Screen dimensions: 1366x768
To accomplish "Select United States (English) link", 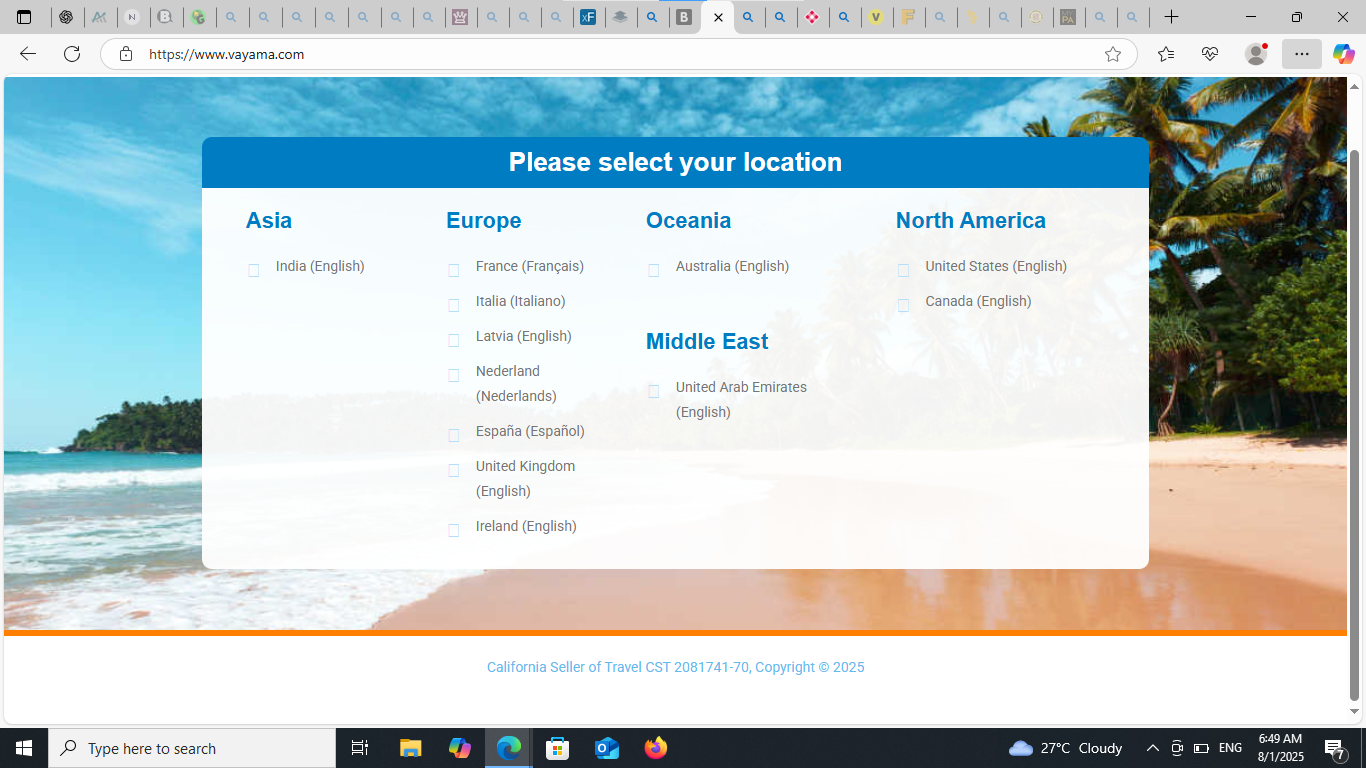I will click(x=996, y=266).
